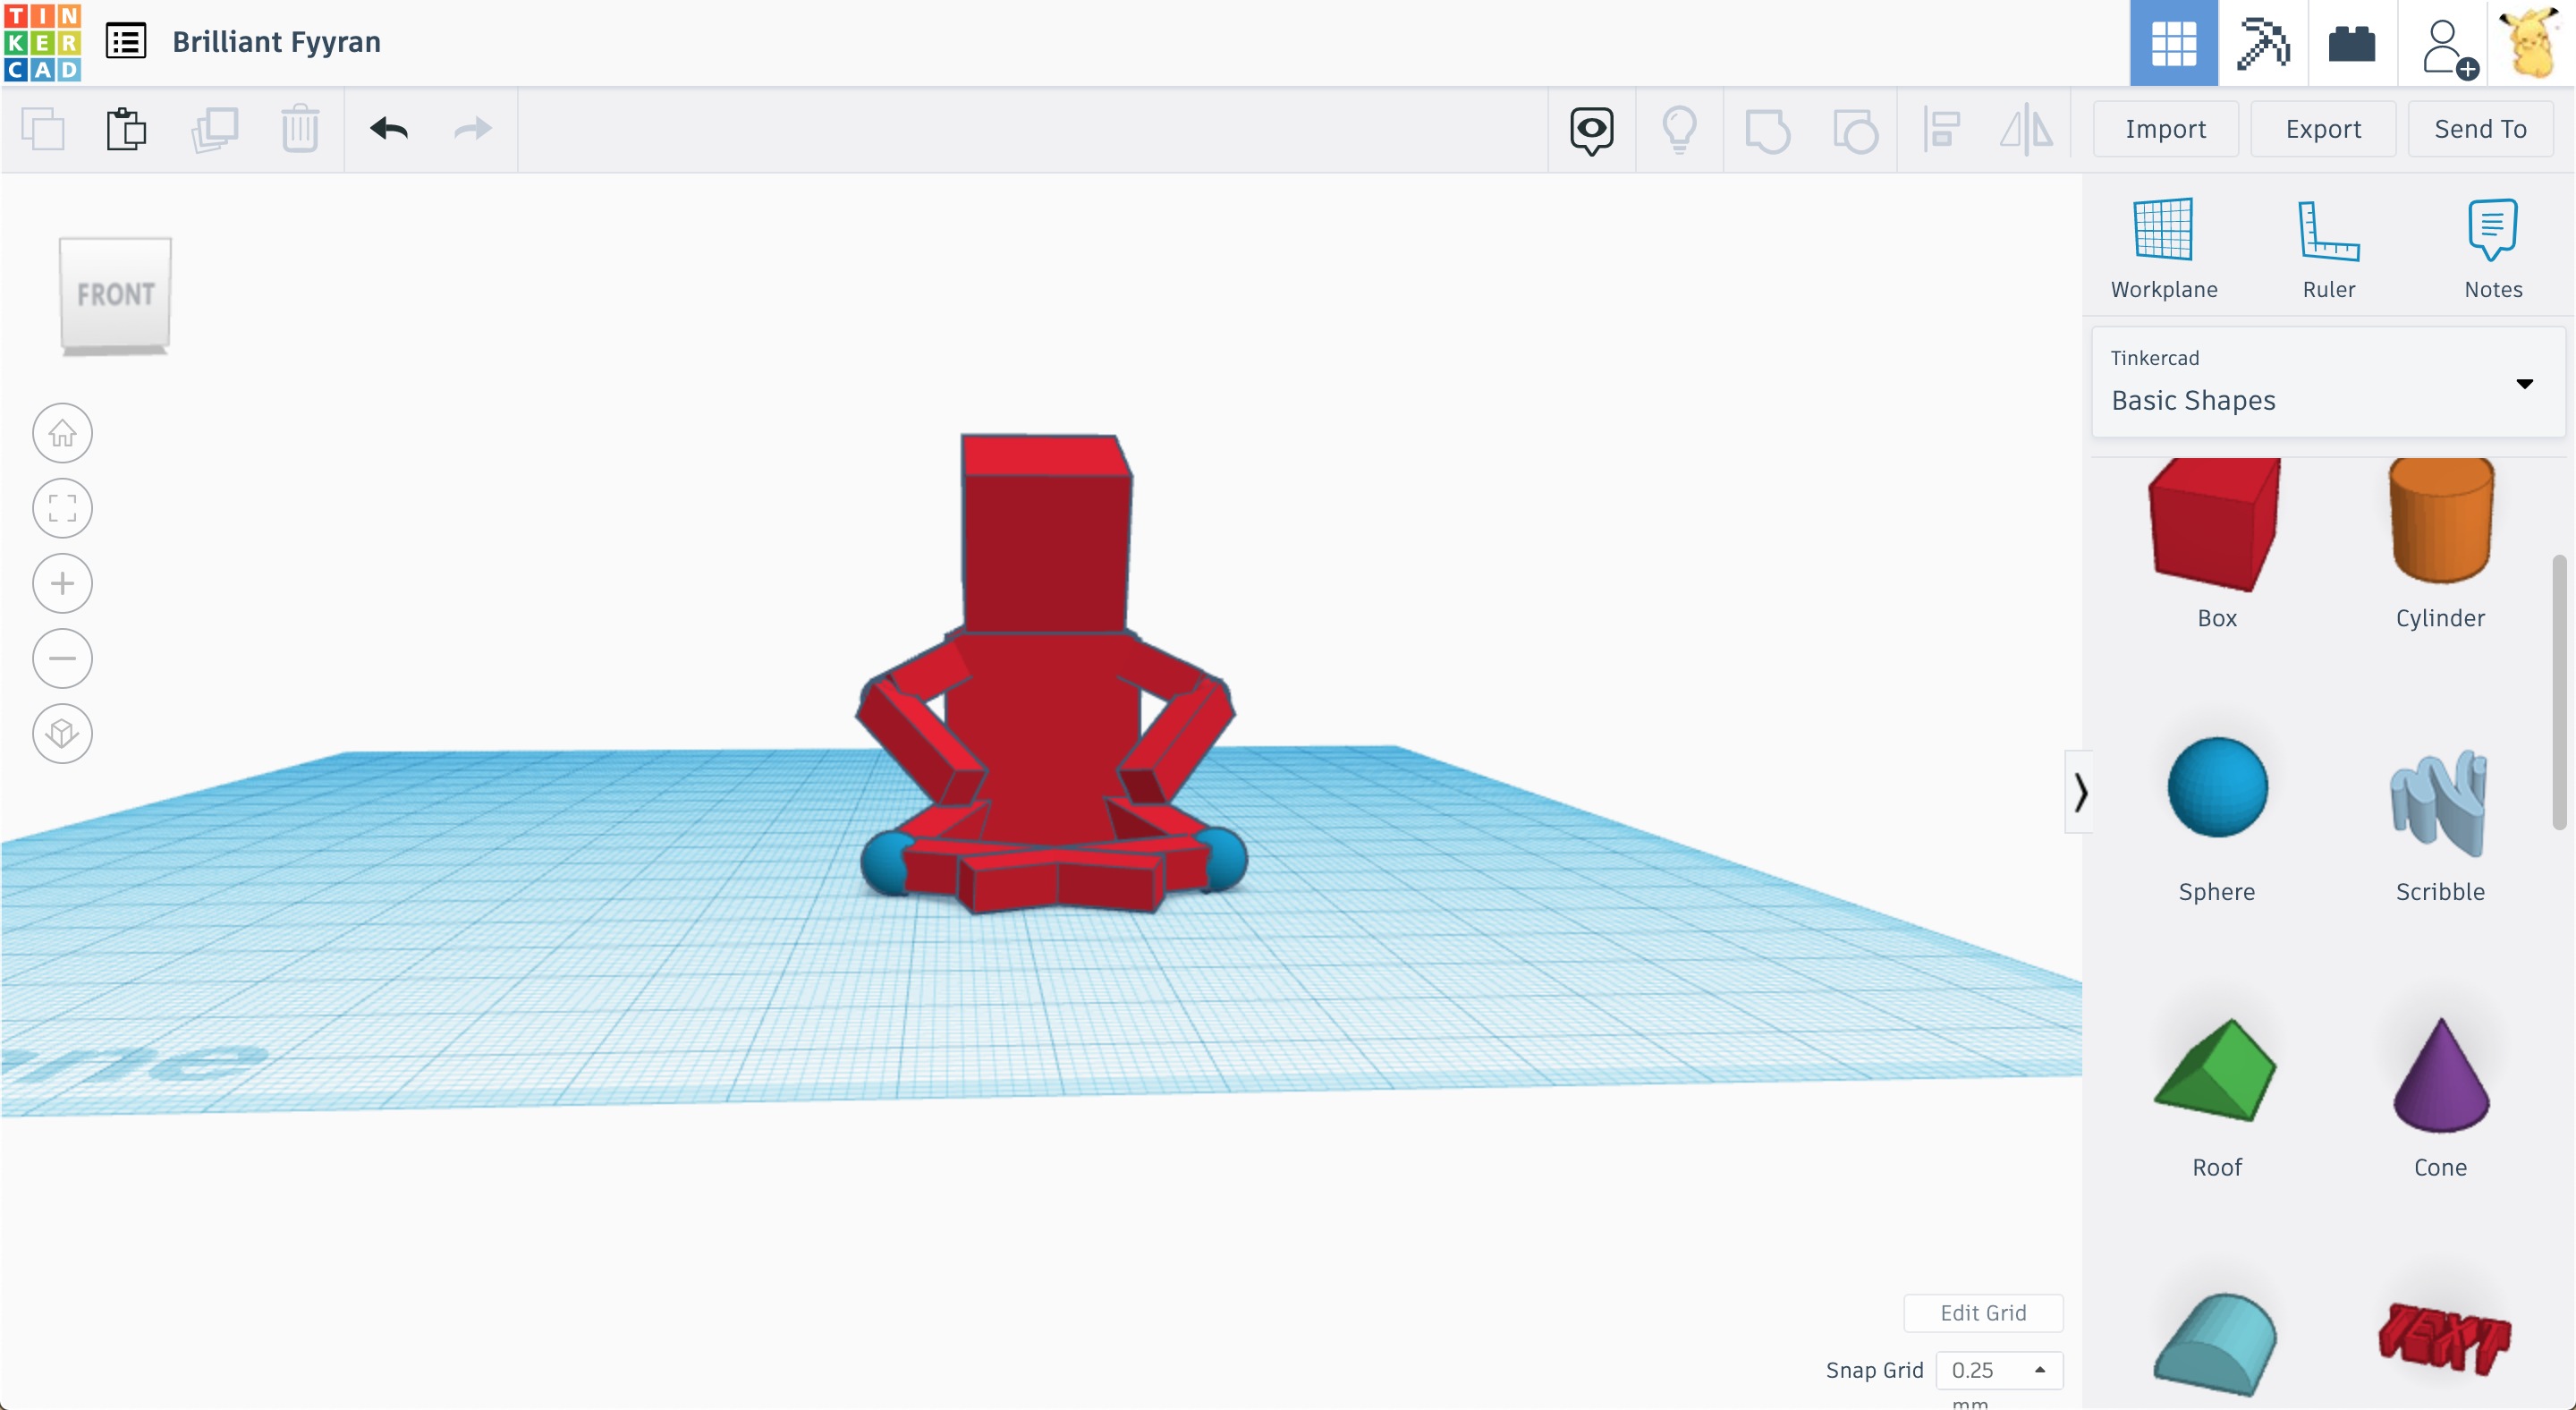This screenshot has width=2576, height=1410.
Task: Click the design name Brilliant Fyyran
Action: click(276, 42)
